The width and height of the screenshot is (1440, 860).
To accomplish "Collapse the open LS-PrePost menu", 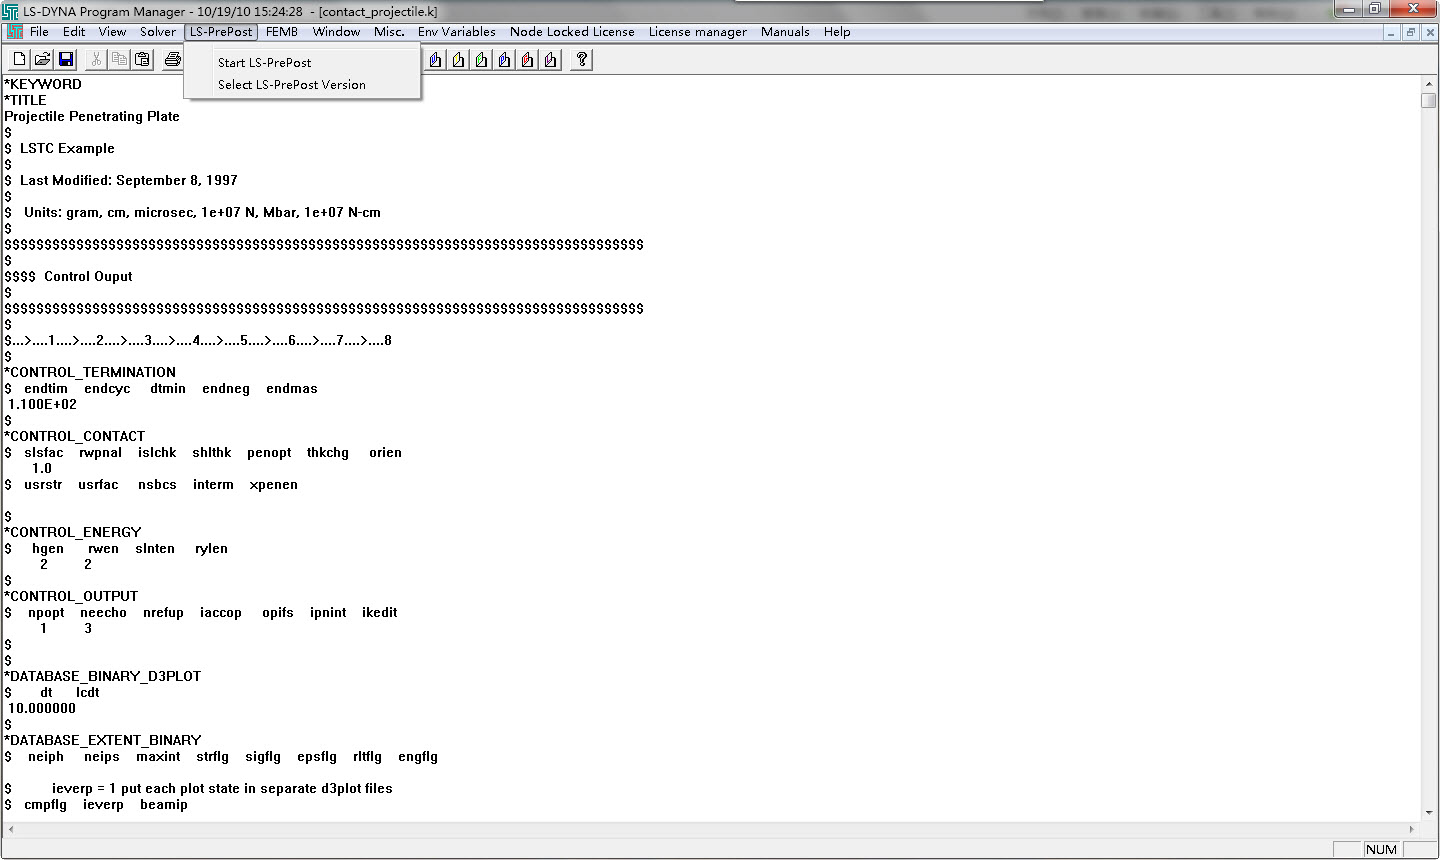I will (x=221, y=32).
